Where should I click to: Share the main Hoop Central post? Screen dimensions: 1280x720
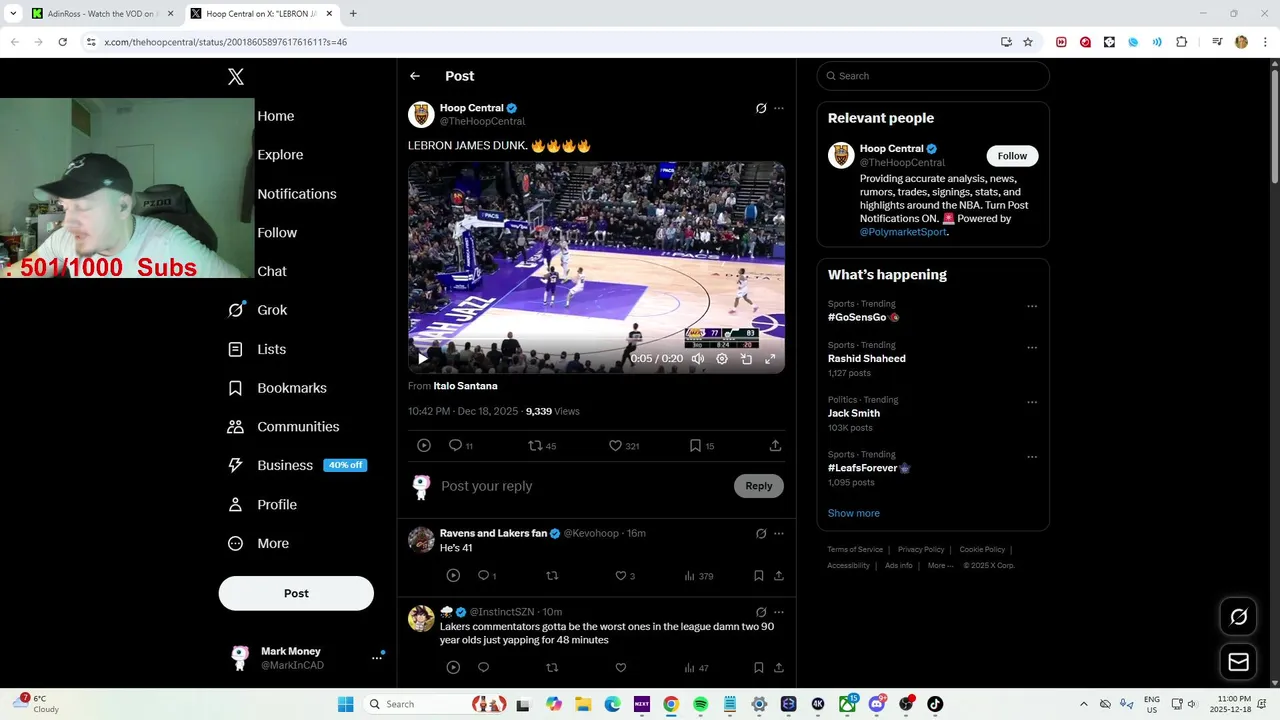(775, 446)
